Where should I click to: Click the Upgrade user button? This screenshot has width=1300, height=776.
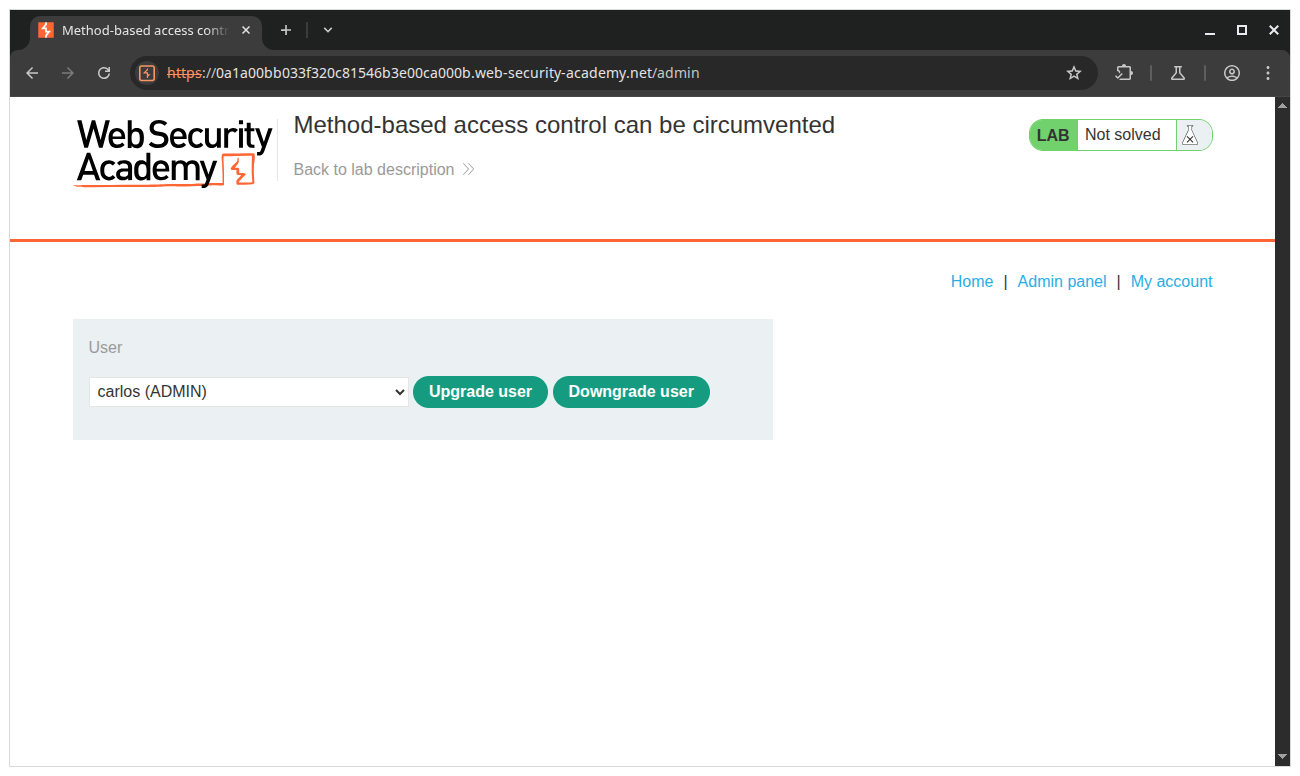coord(480,391)
